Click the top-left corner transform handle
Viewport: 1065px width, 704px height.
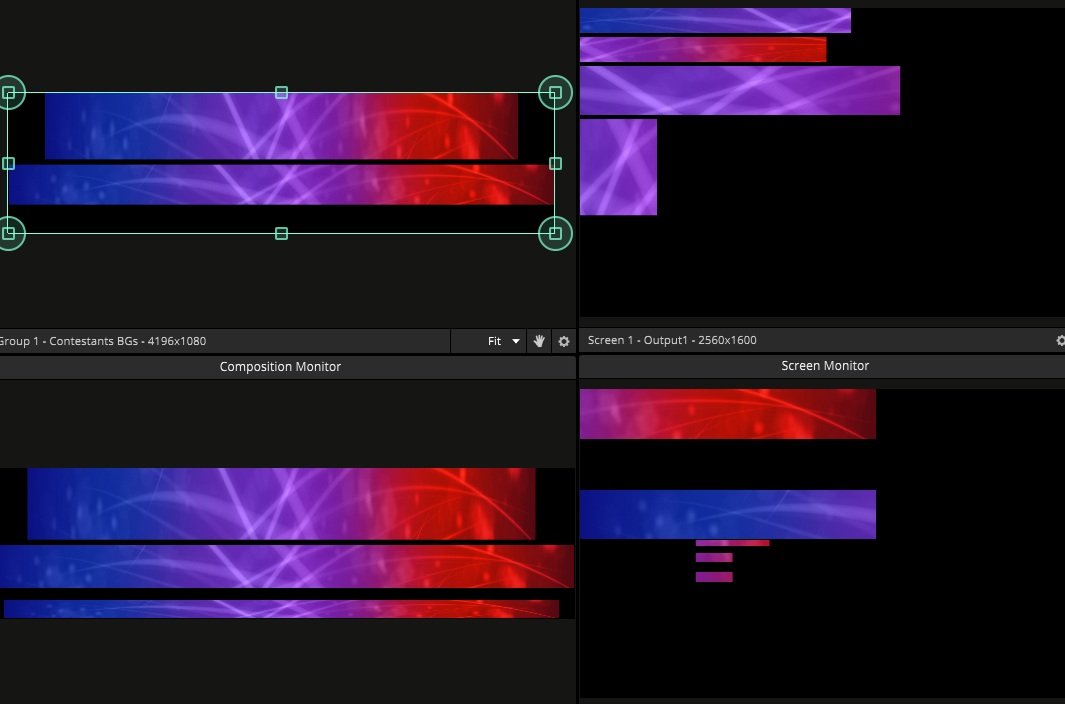pyautogui.click(x=9, y=93)
